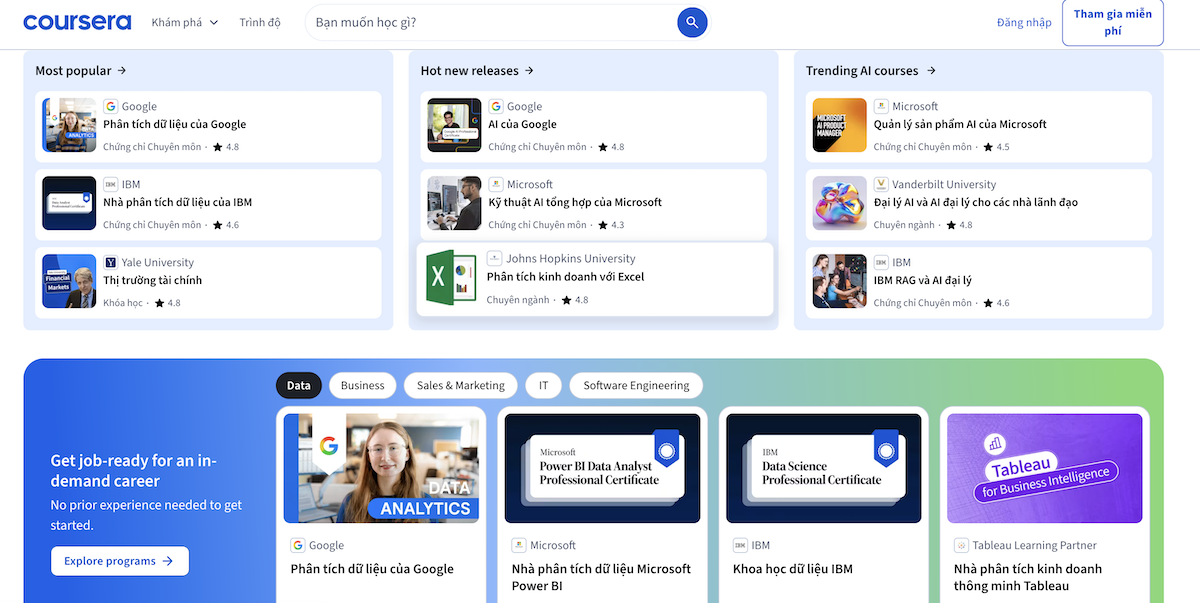Focus the Bạn muốn học gì search field

pyautogui.click(x=490, y=22)
